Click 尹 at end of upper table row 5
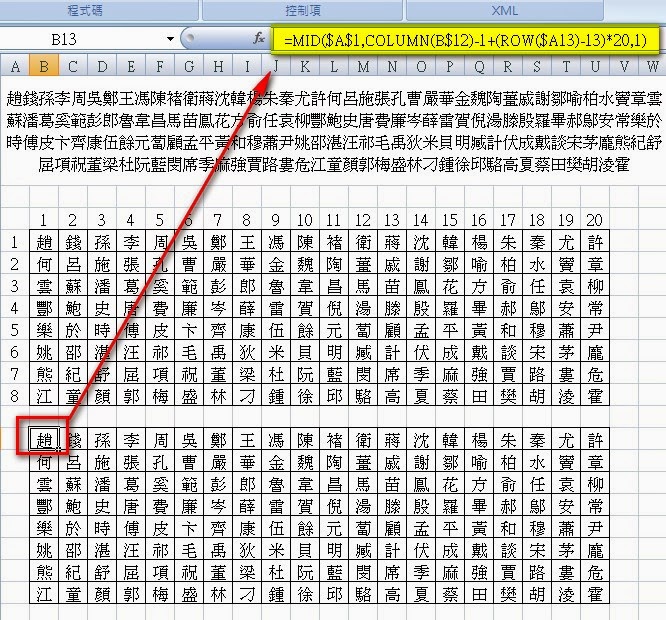 point(595,330)
